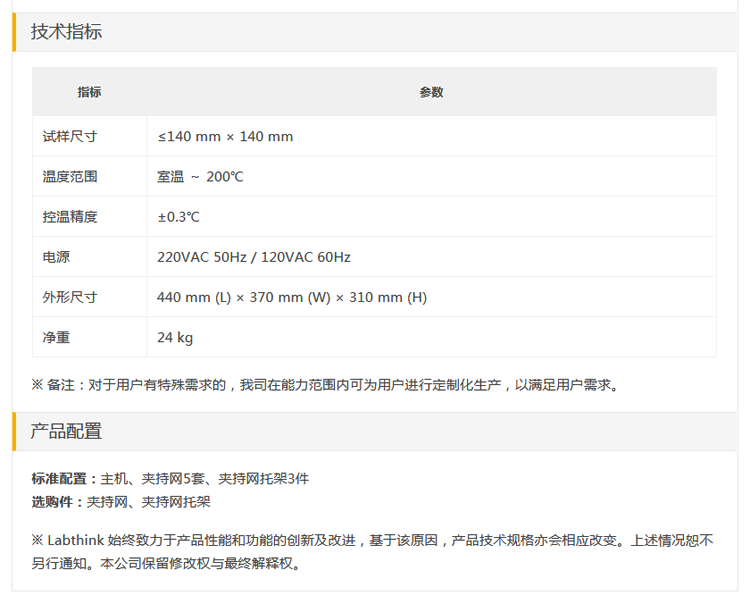Select the 外形尺寸 row label
Screen dimensions: 750x604
[70, 297]
